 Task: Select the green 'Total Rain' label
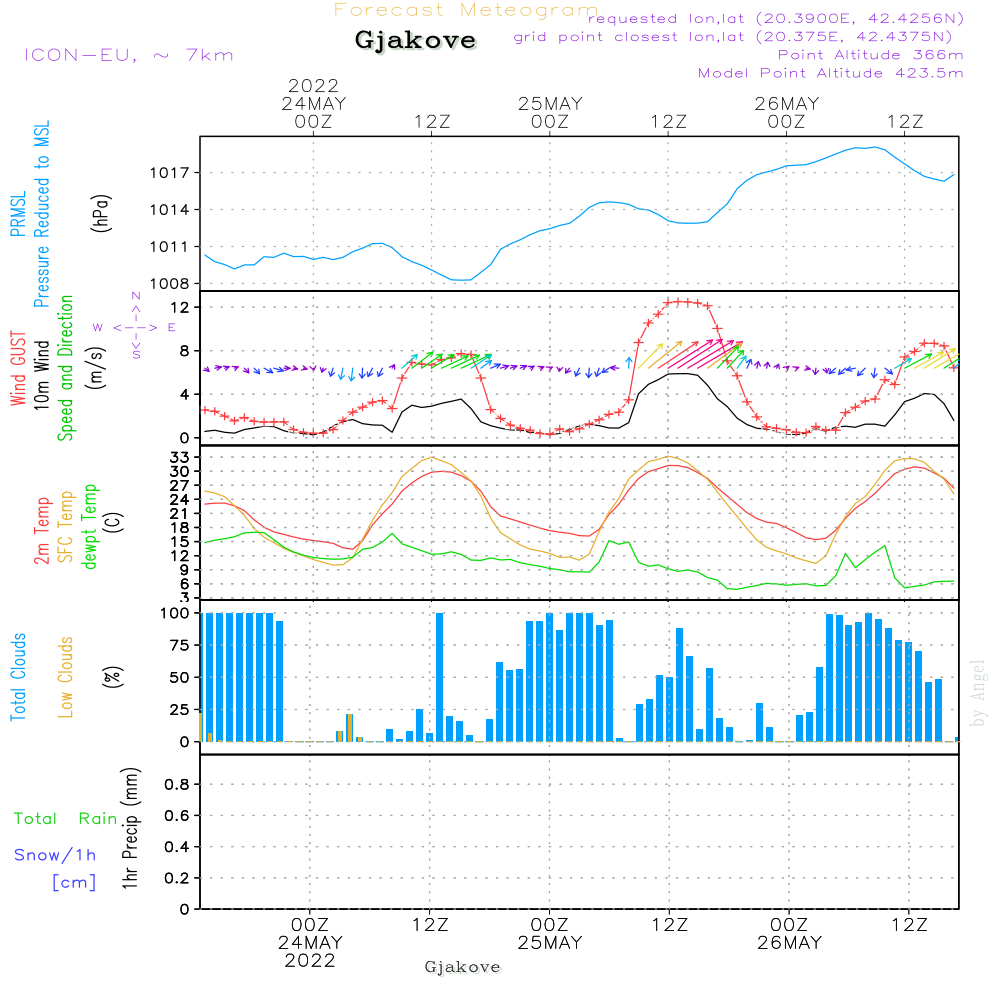coord(66,819)
